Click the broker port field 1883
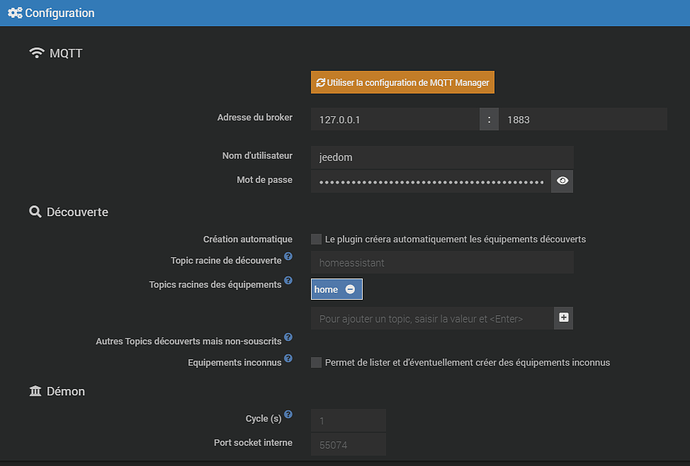Viewport: 690px width, 466px height. 582,119
